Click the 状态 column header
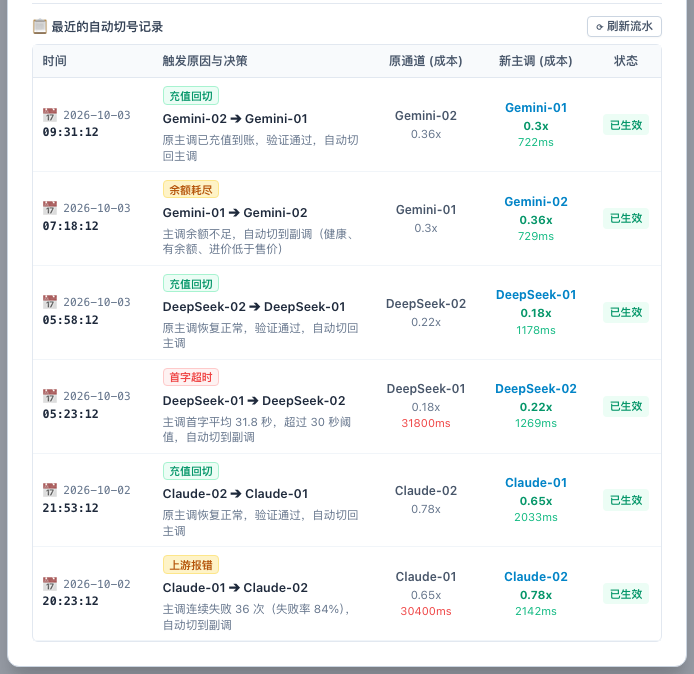The image size is (694, 674). click(x=626, y=61)
